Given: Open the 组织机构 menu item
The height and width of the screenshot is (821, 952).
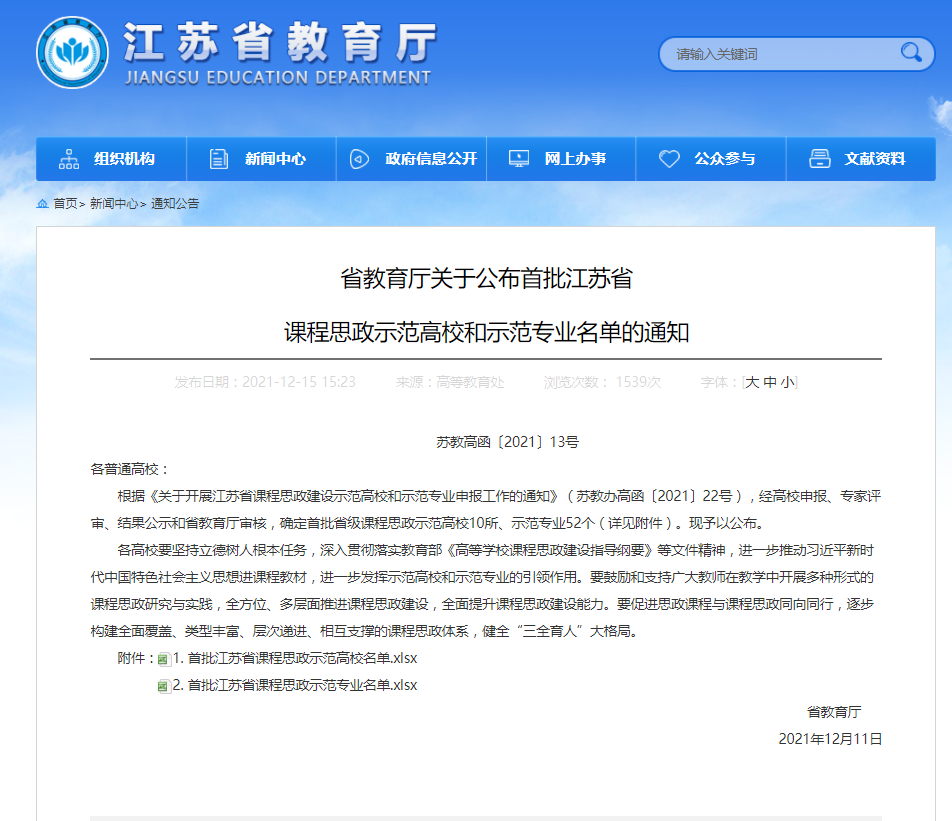Looking at the screenshot, I should tap(125, 159).
